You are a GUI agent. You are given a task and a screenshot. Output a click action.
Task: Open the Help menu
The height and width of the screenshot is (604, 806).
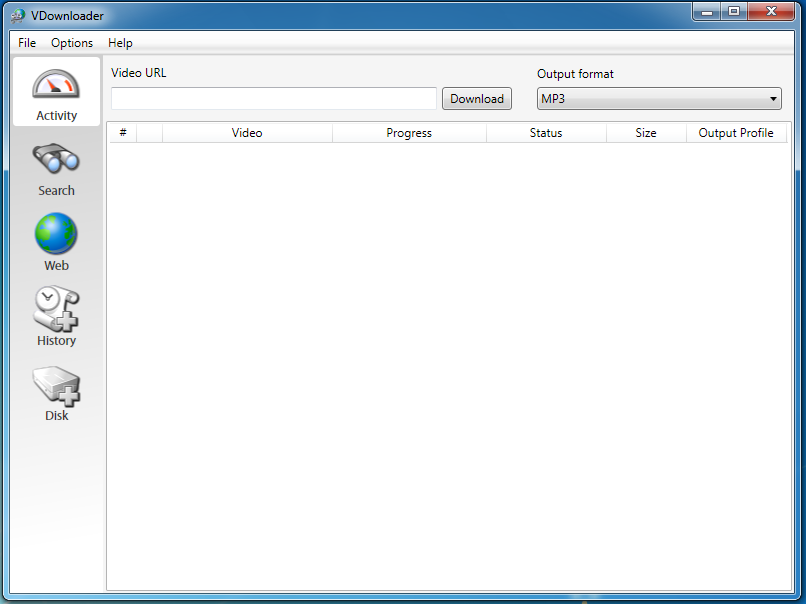point(120,43)
